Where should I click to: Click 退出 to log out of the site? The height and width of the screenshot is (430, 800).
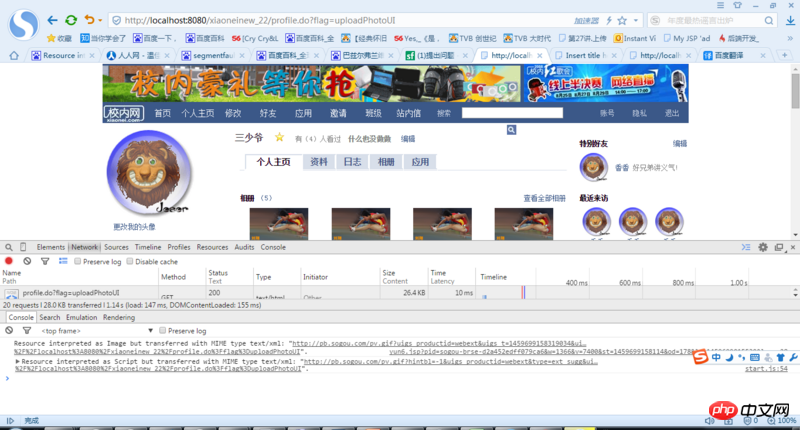pos(672,113)
